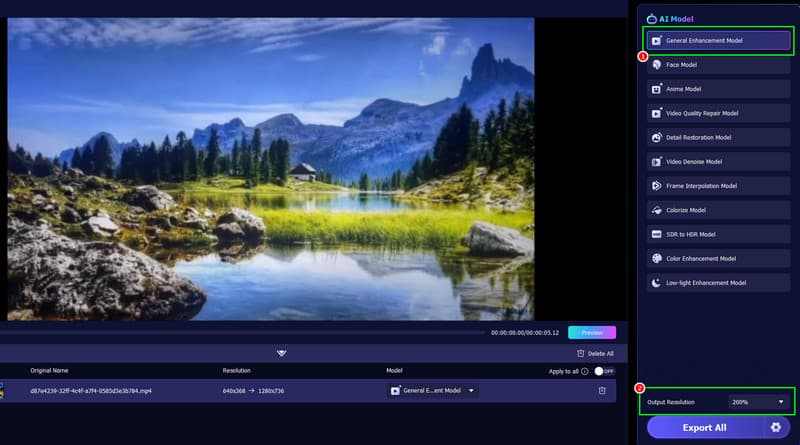Viewport: 800px width, 445px height.
Task: Click the Apply to all info icon
Action: click(585, 370)
